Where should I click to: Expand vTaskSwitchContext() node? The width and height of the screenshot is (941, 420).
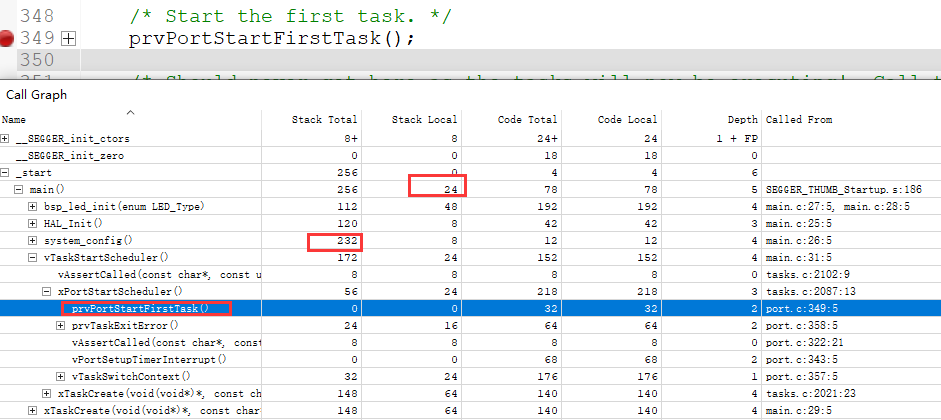[61, 377]
